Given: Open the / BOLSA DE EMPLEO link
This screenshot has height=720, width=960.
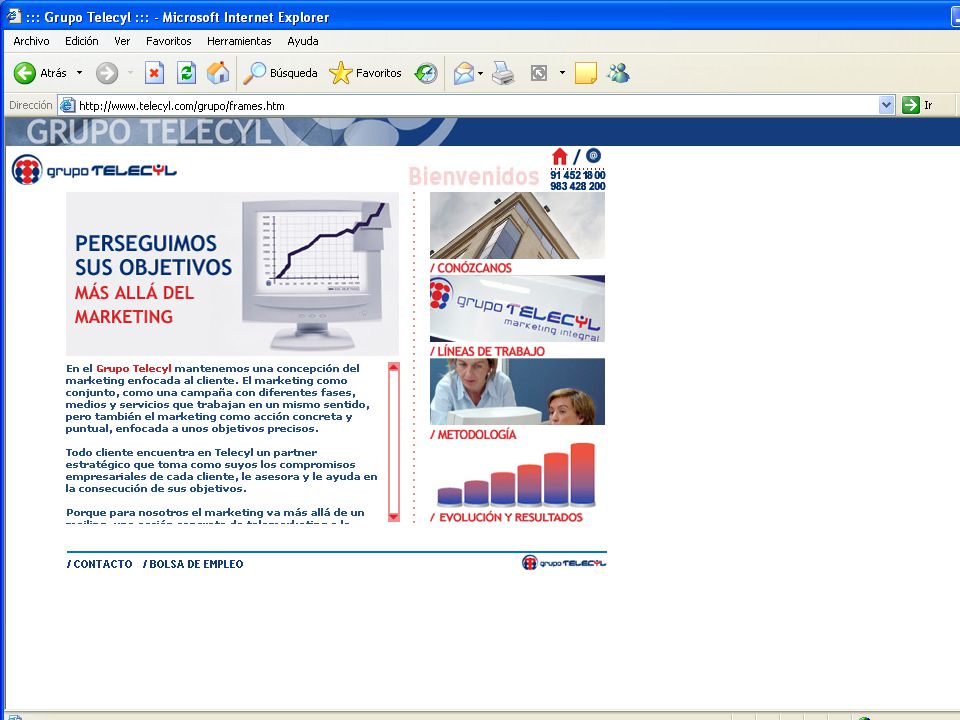Looking at the screenshot, I should pos(193,564).
